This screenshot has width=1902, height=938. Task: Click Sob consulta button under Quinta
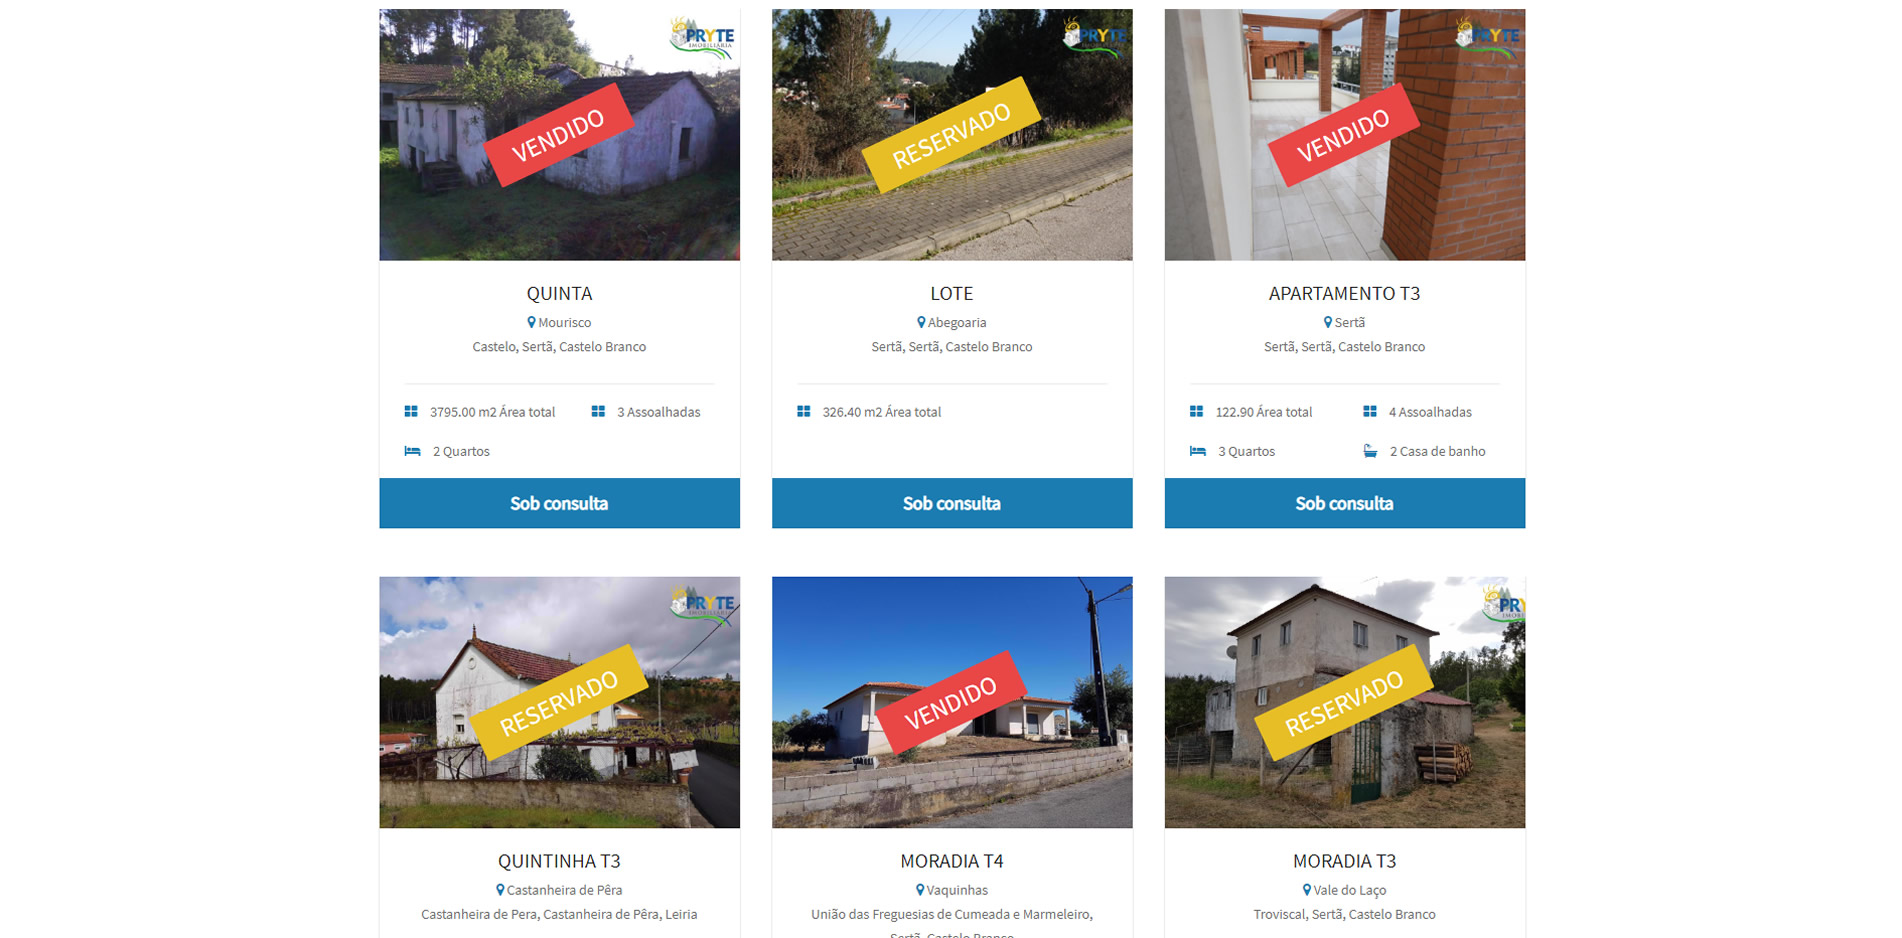[x=560, y=503]
